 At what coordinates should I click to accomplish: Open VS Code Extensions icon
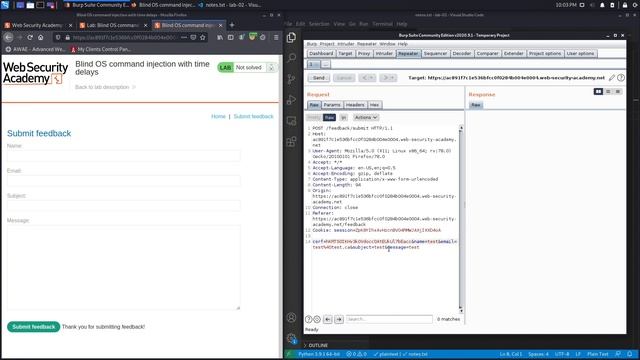pyautogui.click(x=291, y=142)
